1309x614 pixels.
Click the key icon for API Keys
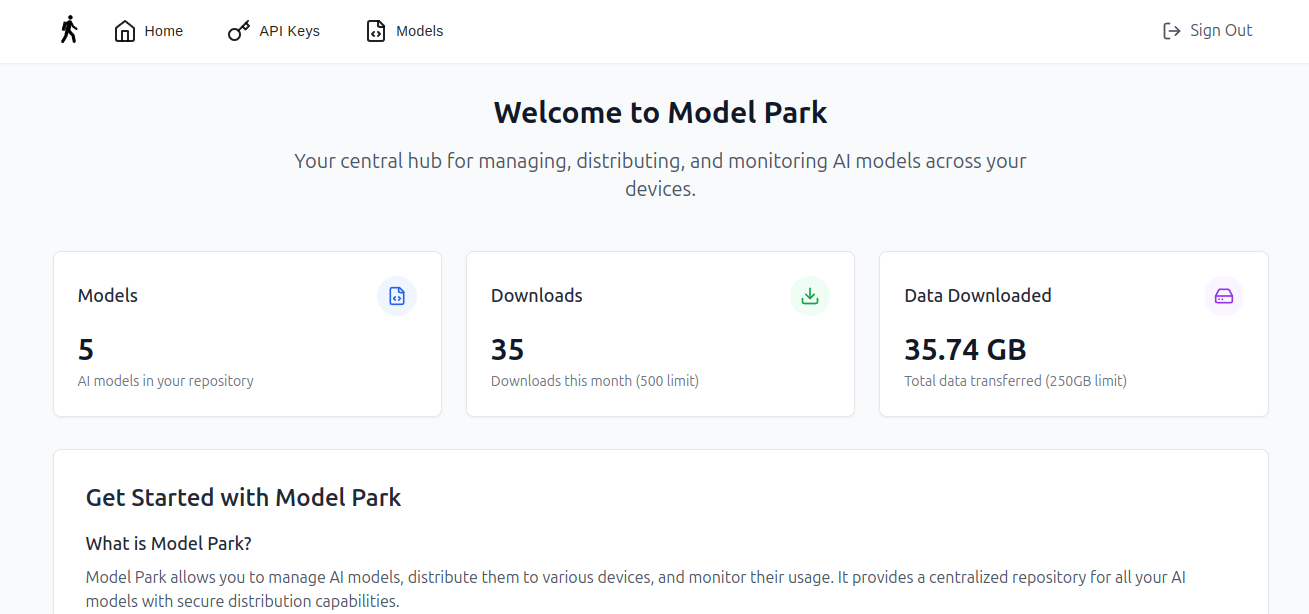tap(239, 31)
